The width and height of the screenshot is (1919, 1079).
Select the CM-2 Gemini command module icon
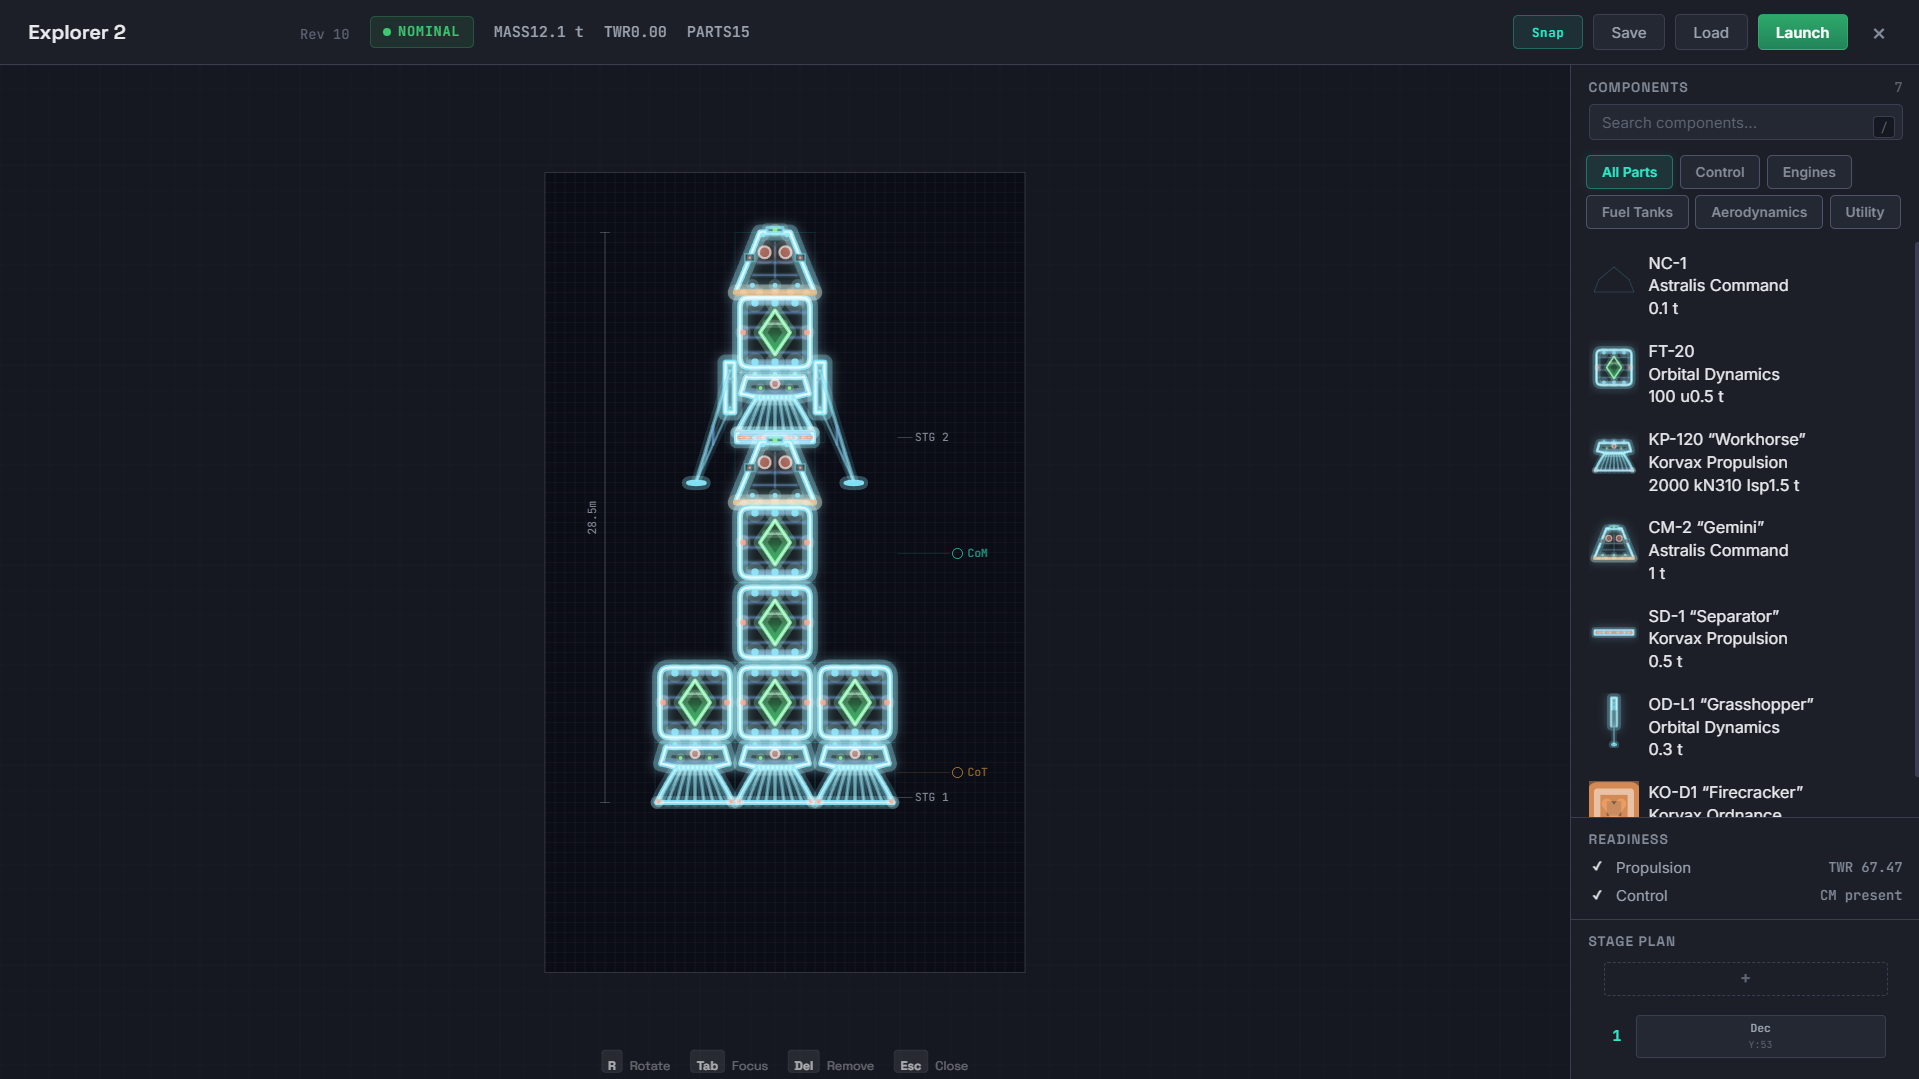[1613, 544]
